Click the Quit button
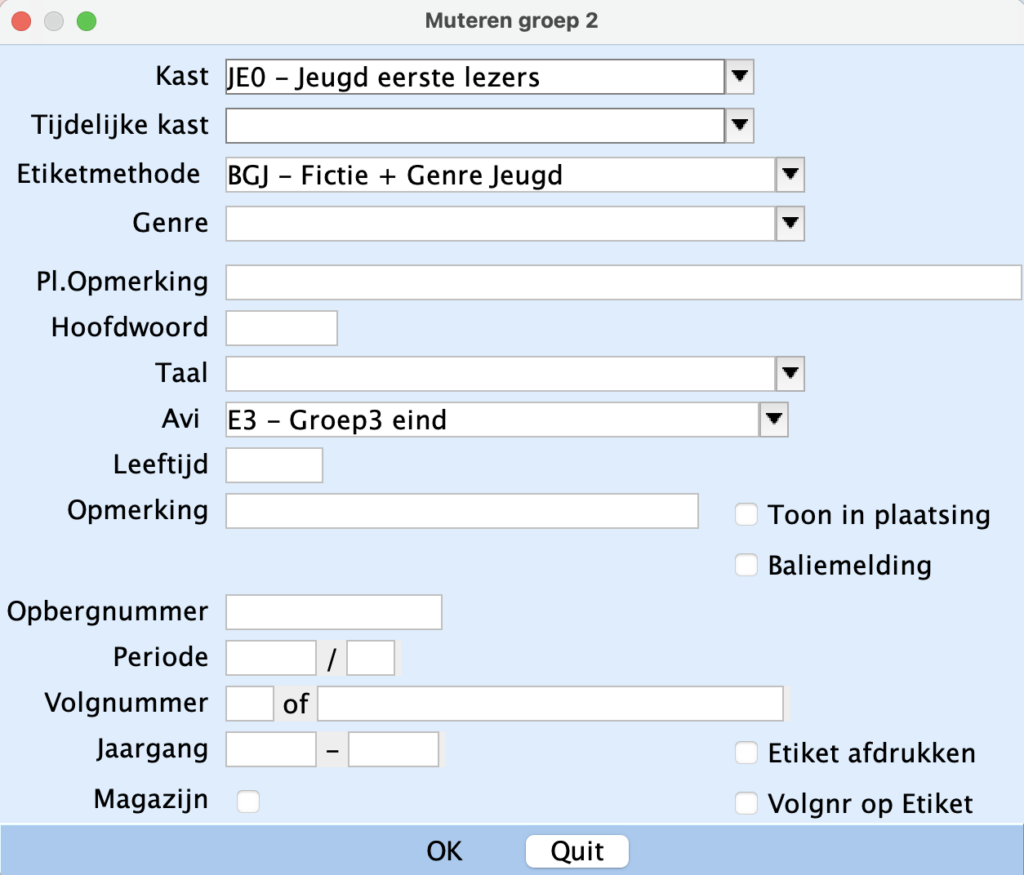The width and height of the screenshot is (1024, 875). pyautogui.click(x=577, y=851)
